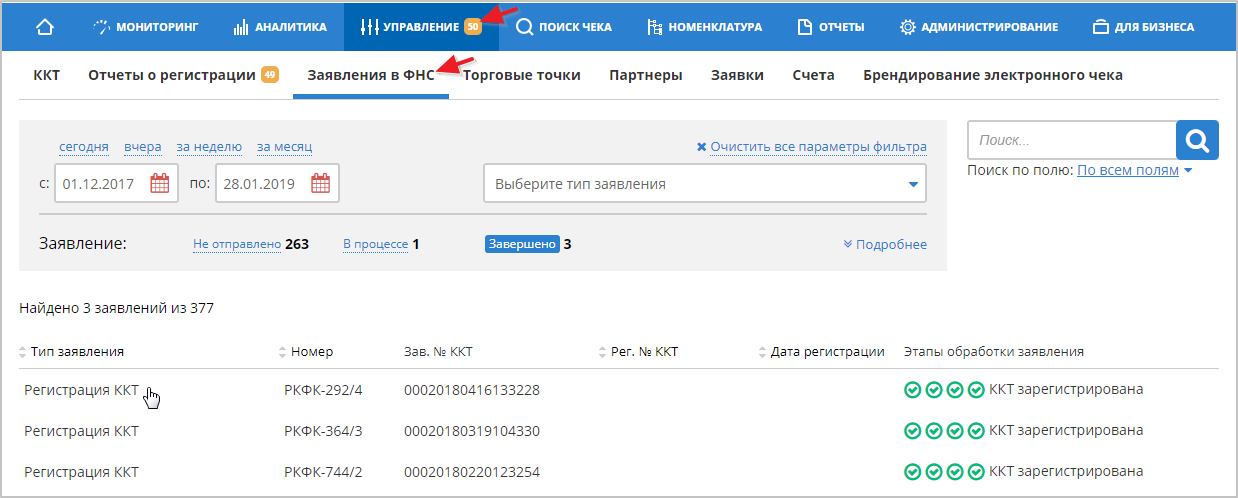The image size is (1238, 498).
Task: Toggle the Завершено status filter
Action: point(522,244)
